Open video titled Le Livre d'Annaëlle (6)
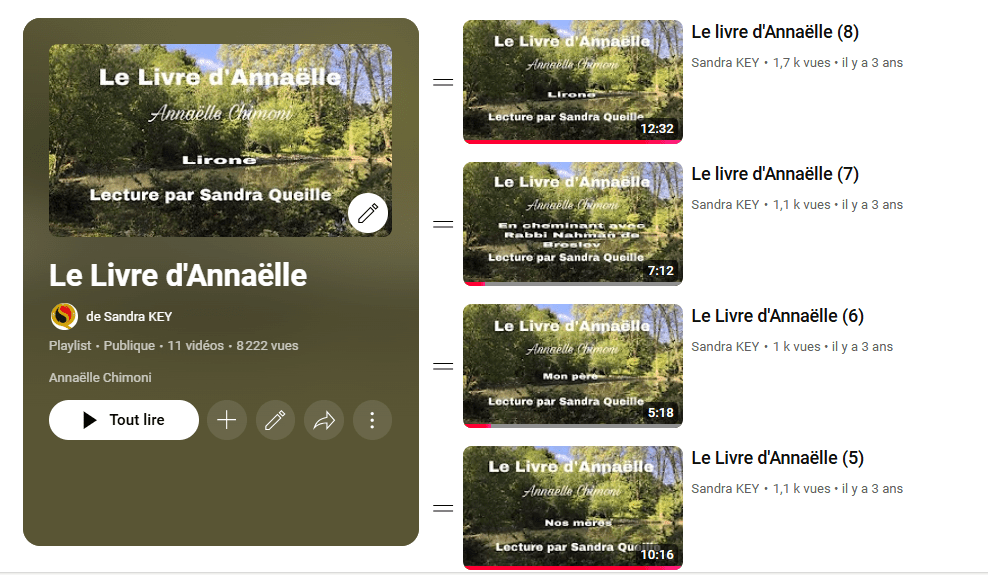The width and height of the screenshot is (988, 575). pos(778,316)
